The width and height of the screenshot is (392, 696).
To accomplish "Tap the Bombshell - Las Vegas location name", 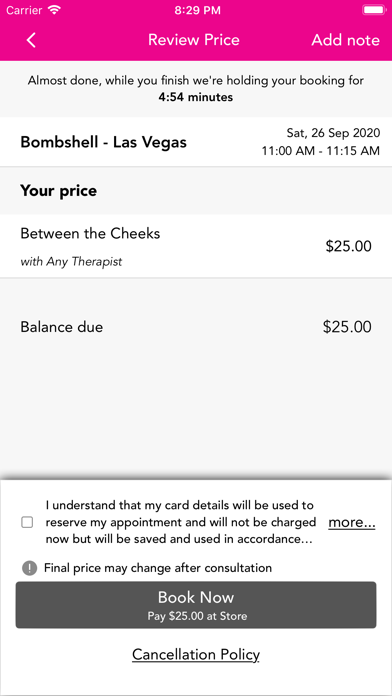I will tap(103, 142).
